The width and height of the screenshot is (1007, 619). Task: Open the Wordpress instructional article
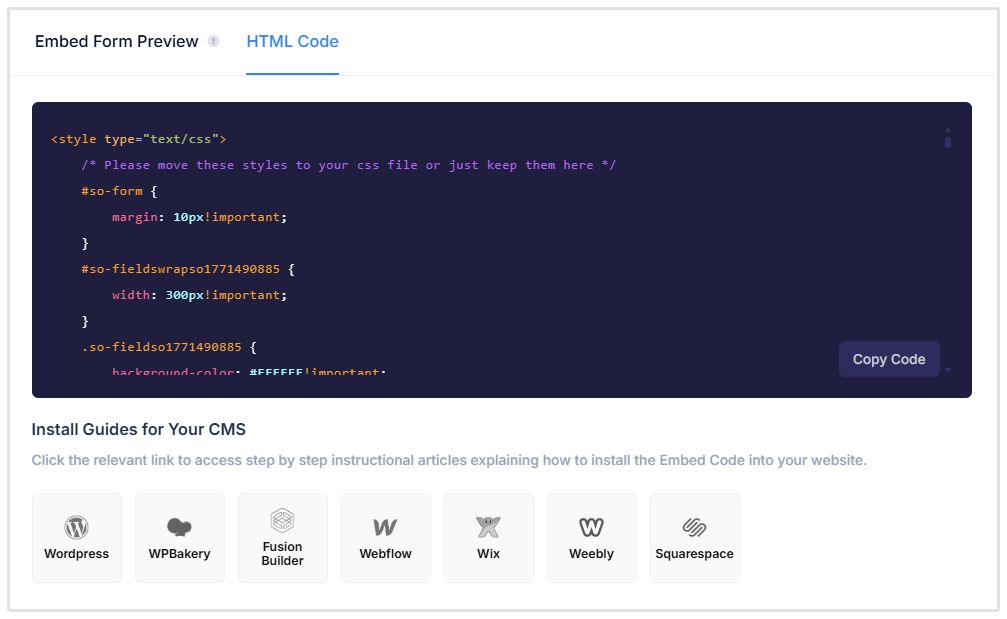77,537
